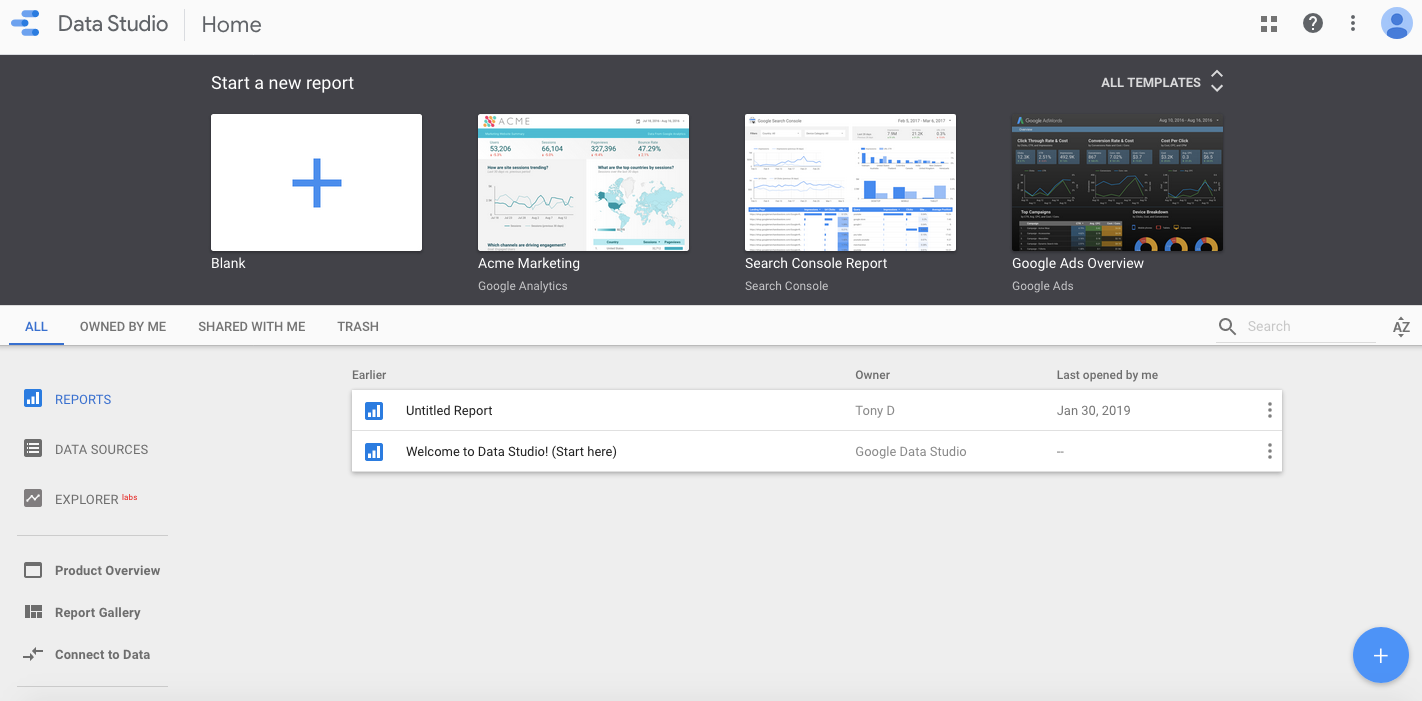Open more options for Welcome to Data Studio

1269,451
